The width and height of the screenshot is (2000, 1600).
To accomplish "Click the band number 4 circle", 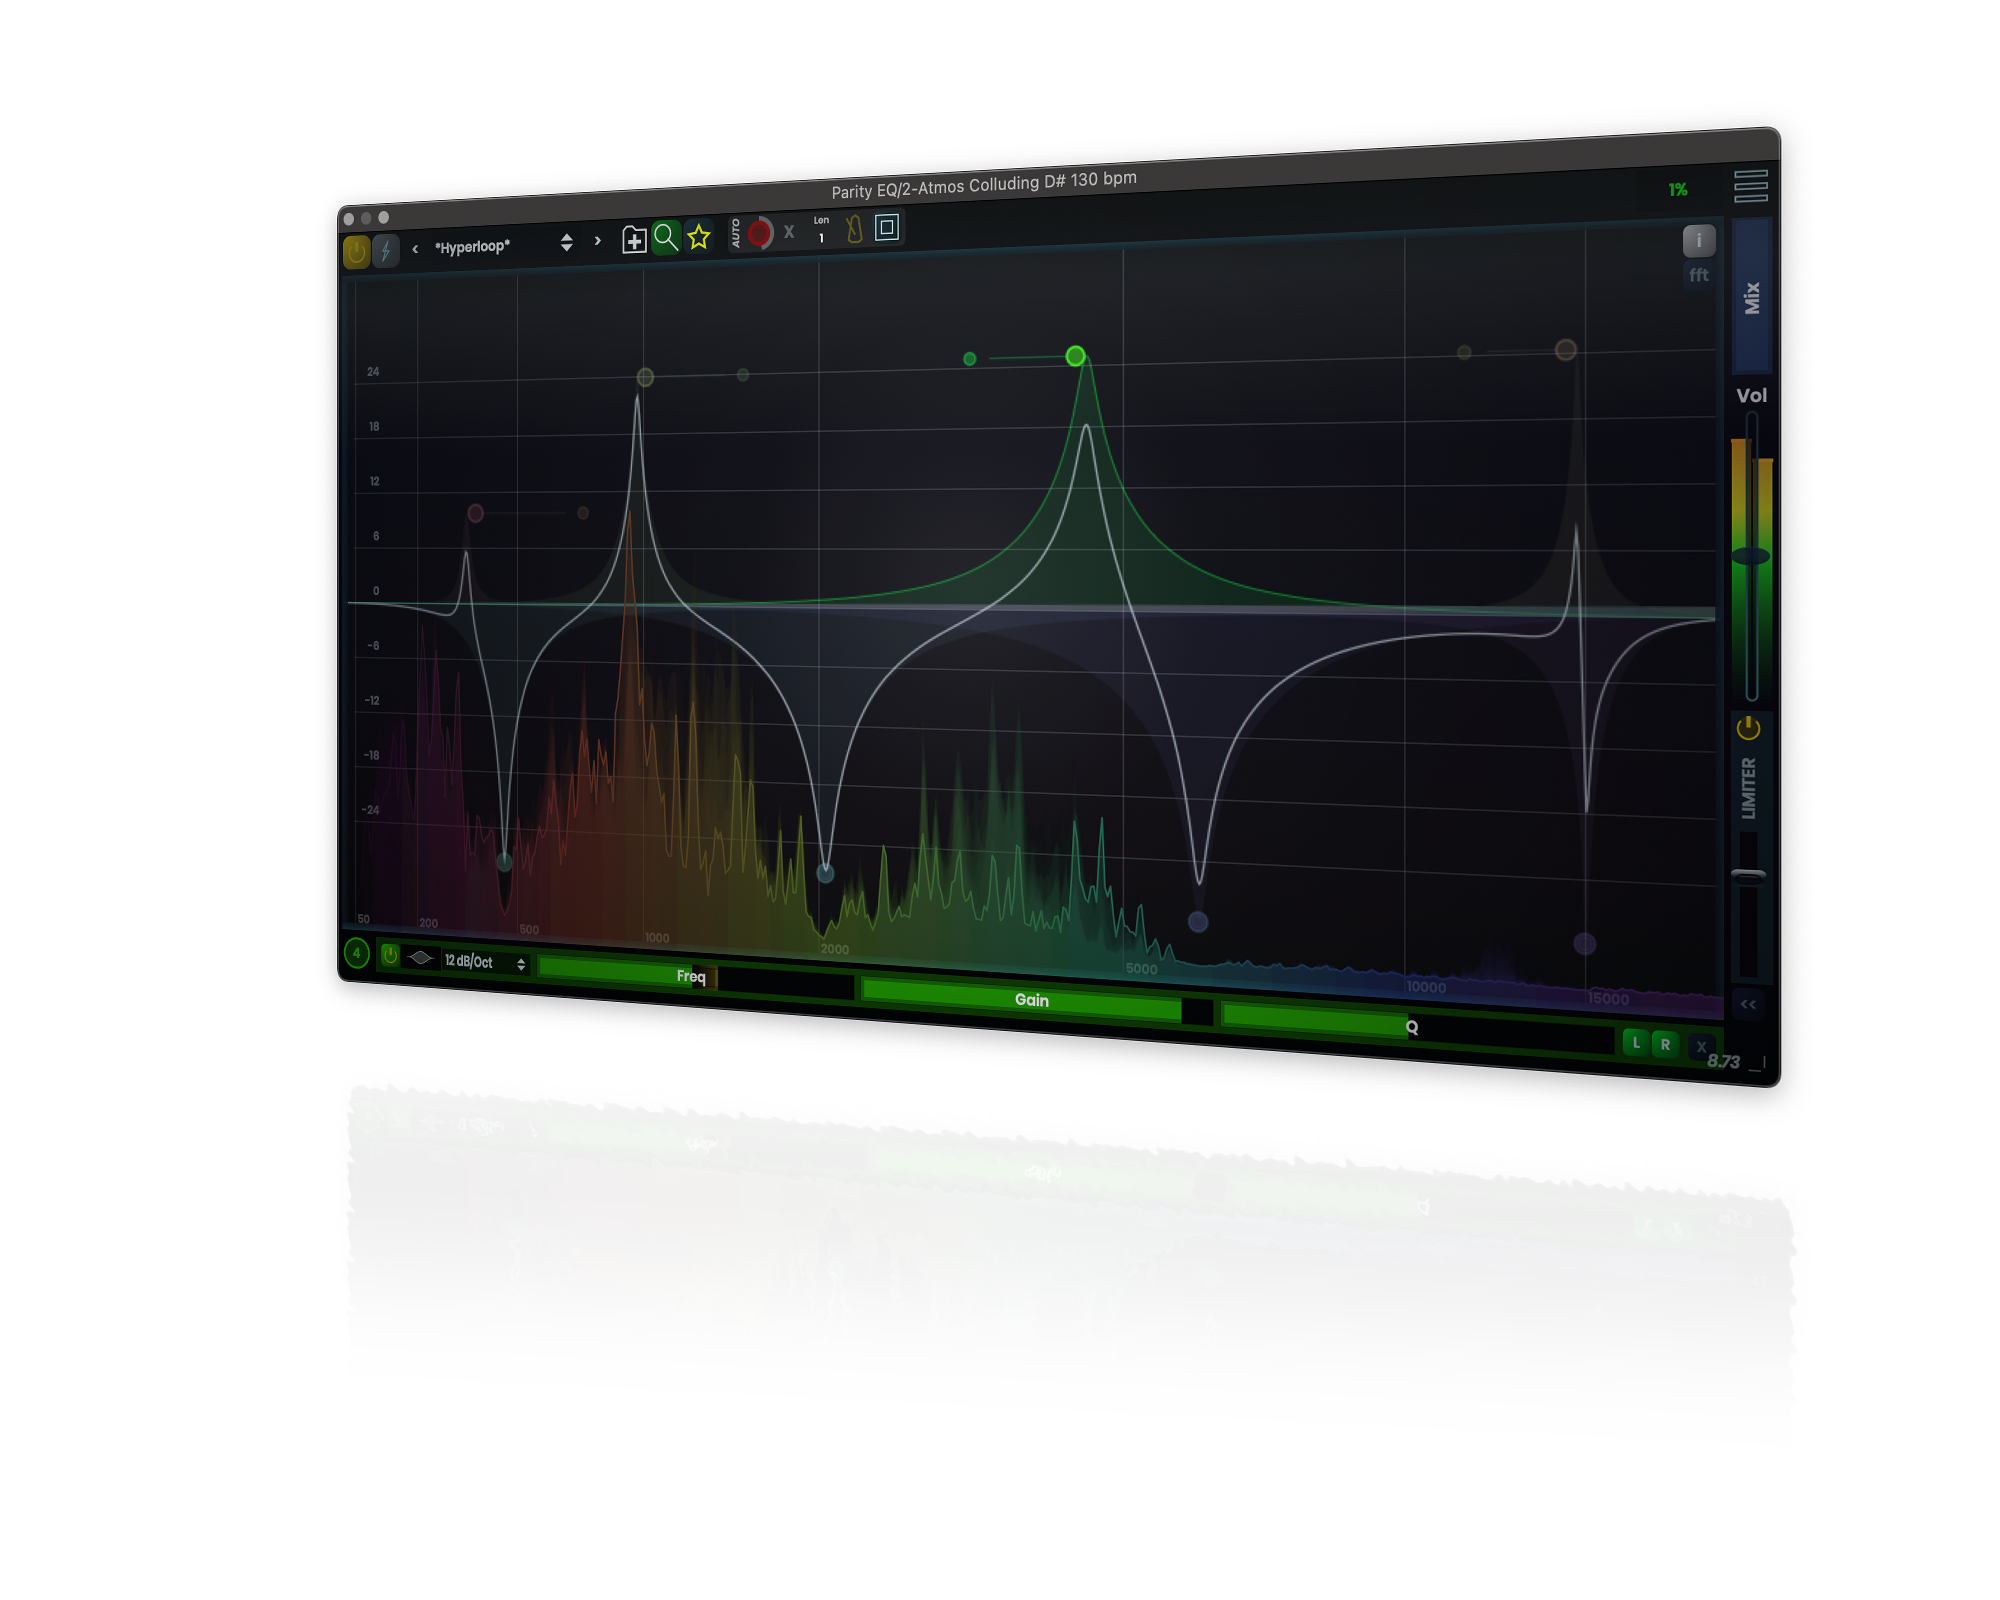I will pos(356,954).
